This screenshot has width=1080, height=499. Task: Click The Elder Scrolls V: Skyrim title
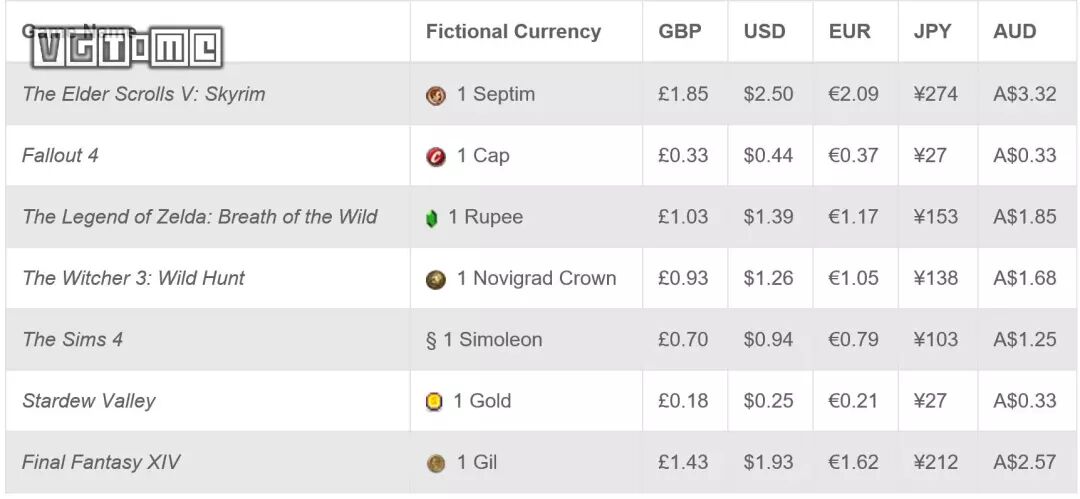coord(144,94)
